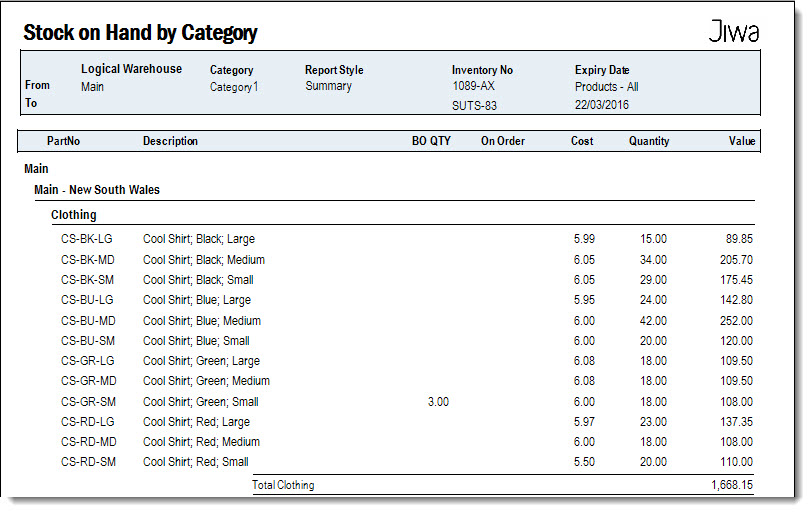The image size is (810, 512).
Task: Click value '205.70' in the CS-BK-MD row
Action: tap(736, 259)
